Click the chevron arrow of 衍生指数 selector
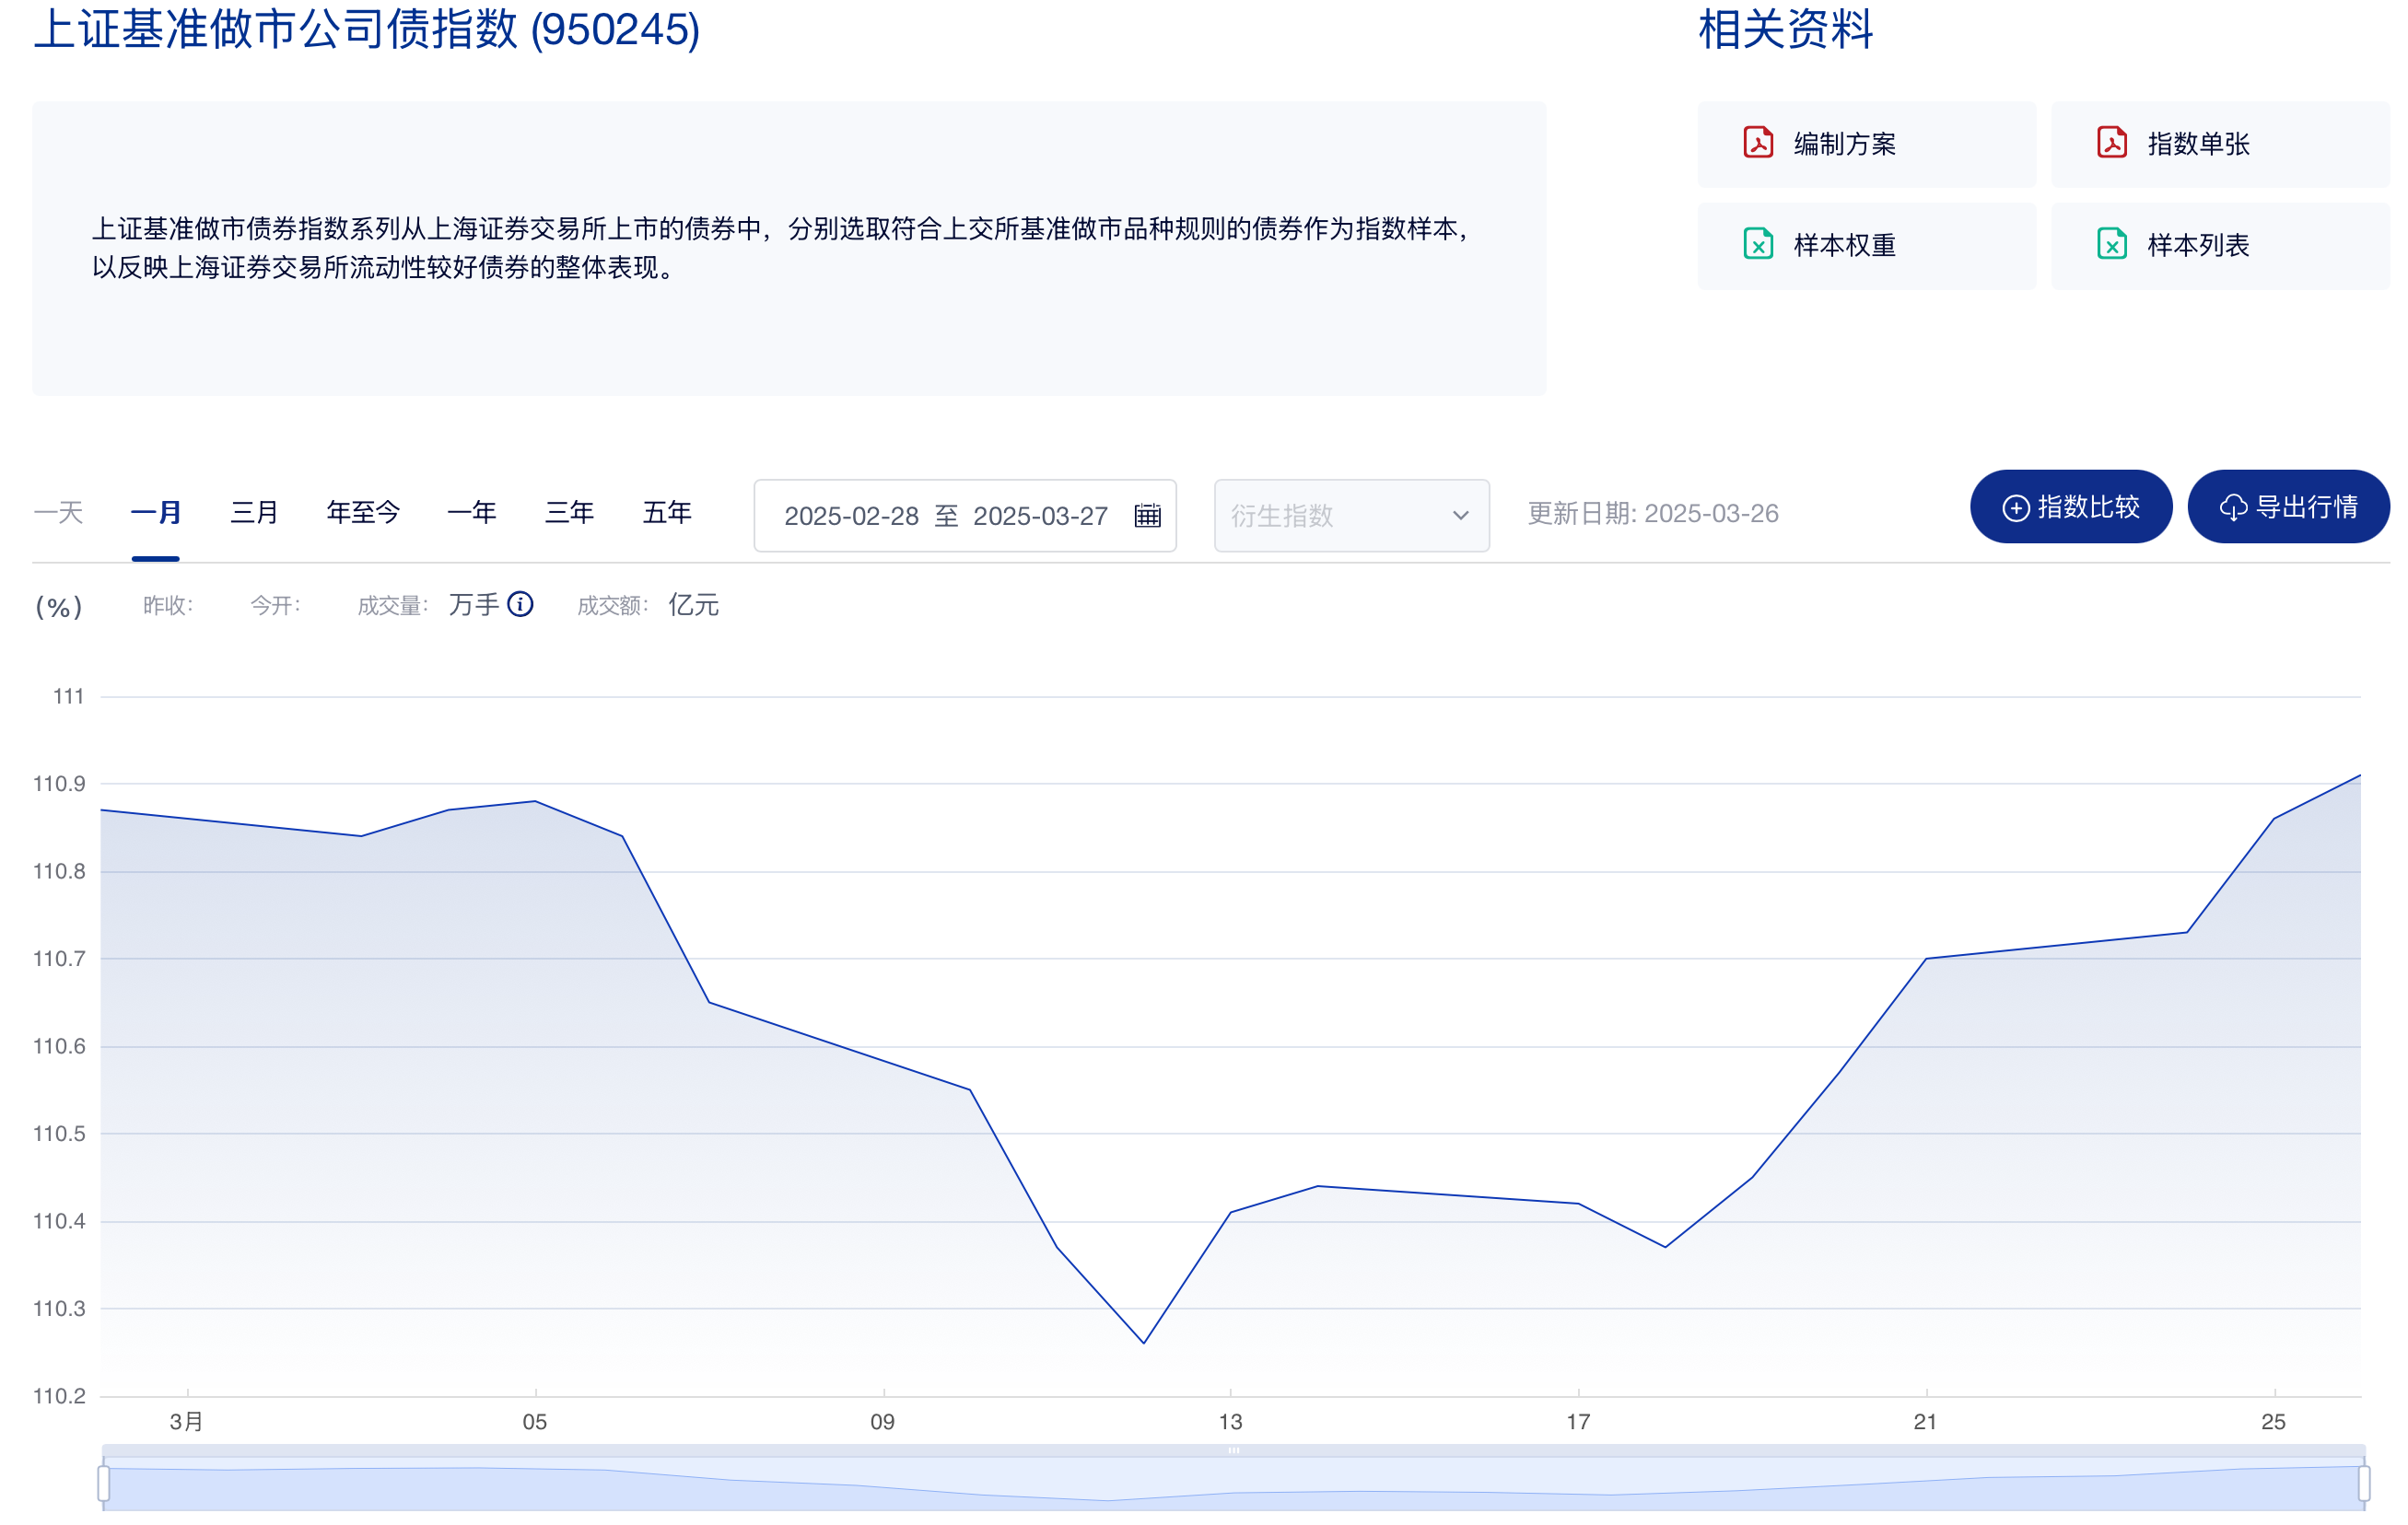This screenshot has height=1525, width=2408. point(1460,516)
